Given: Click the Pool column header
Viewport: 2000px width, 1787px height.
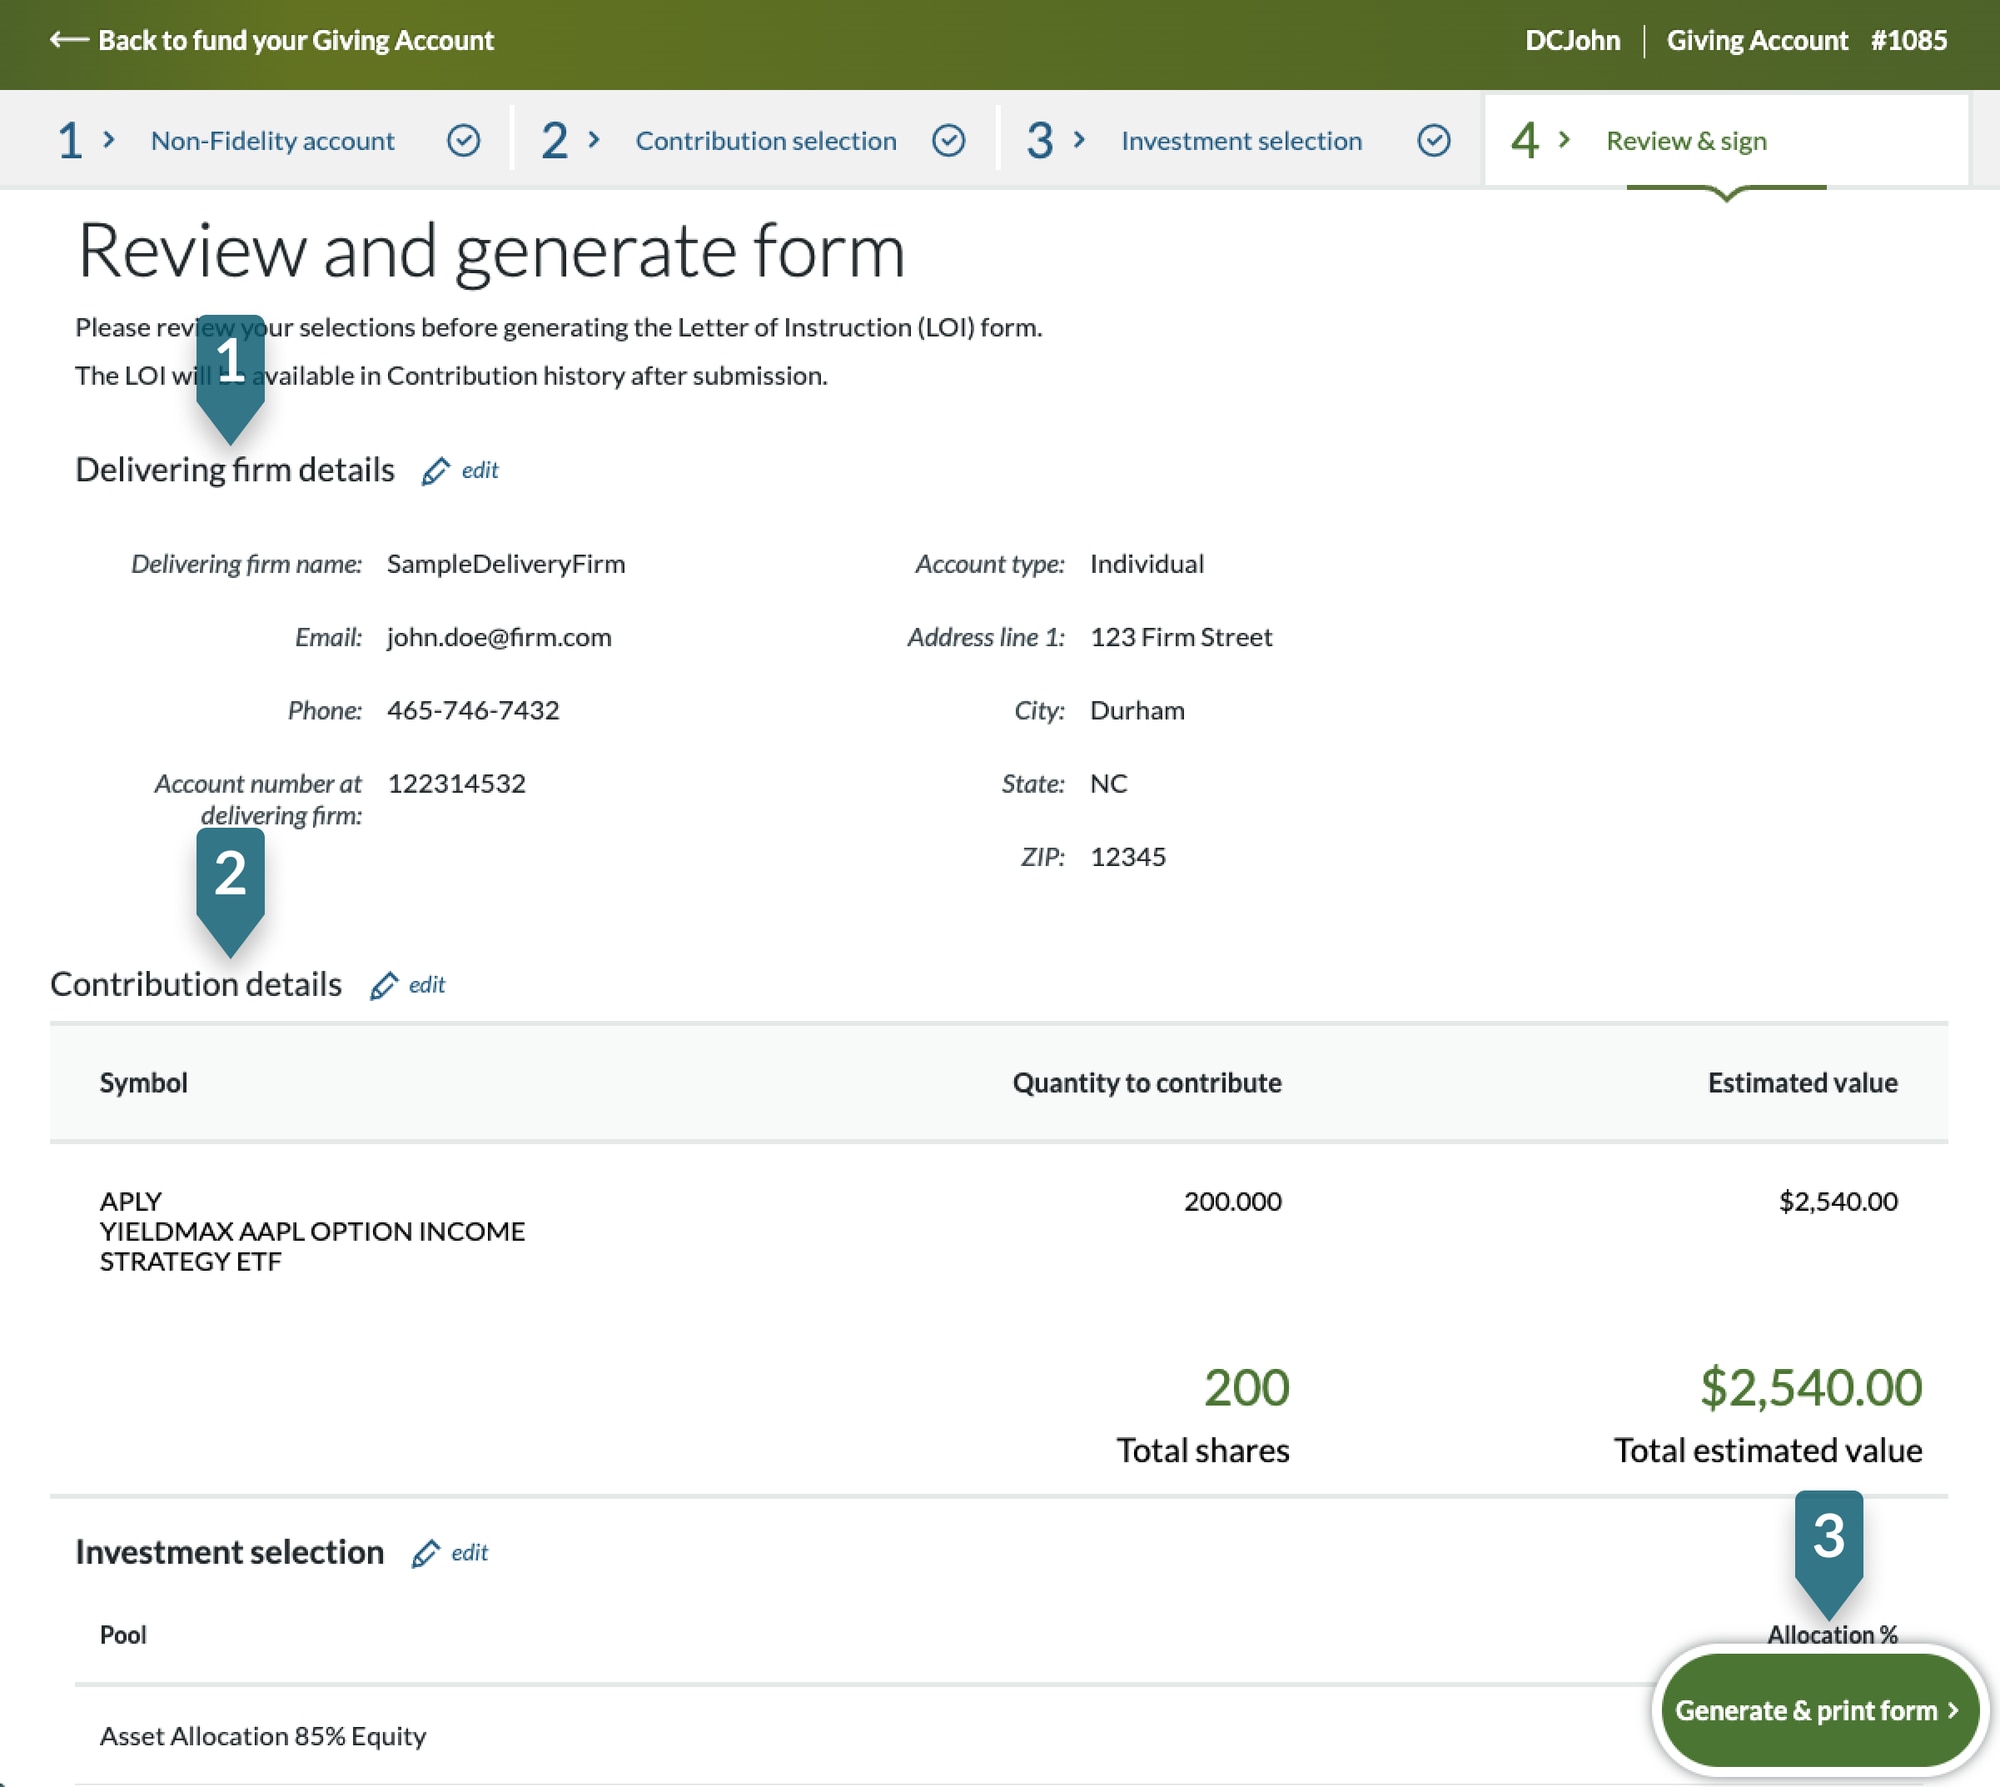Looking at the screenshot, I should [x=123, y=1635].
